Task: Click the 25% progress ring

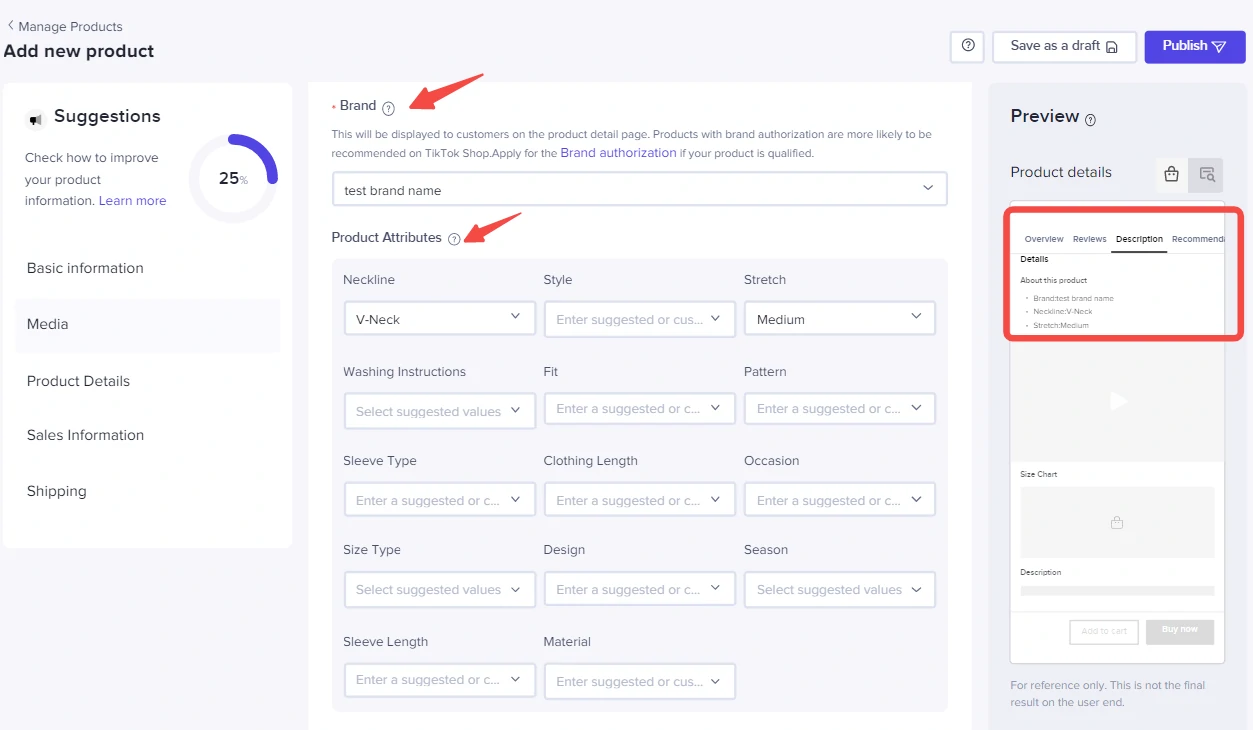Action: [233, 179]
